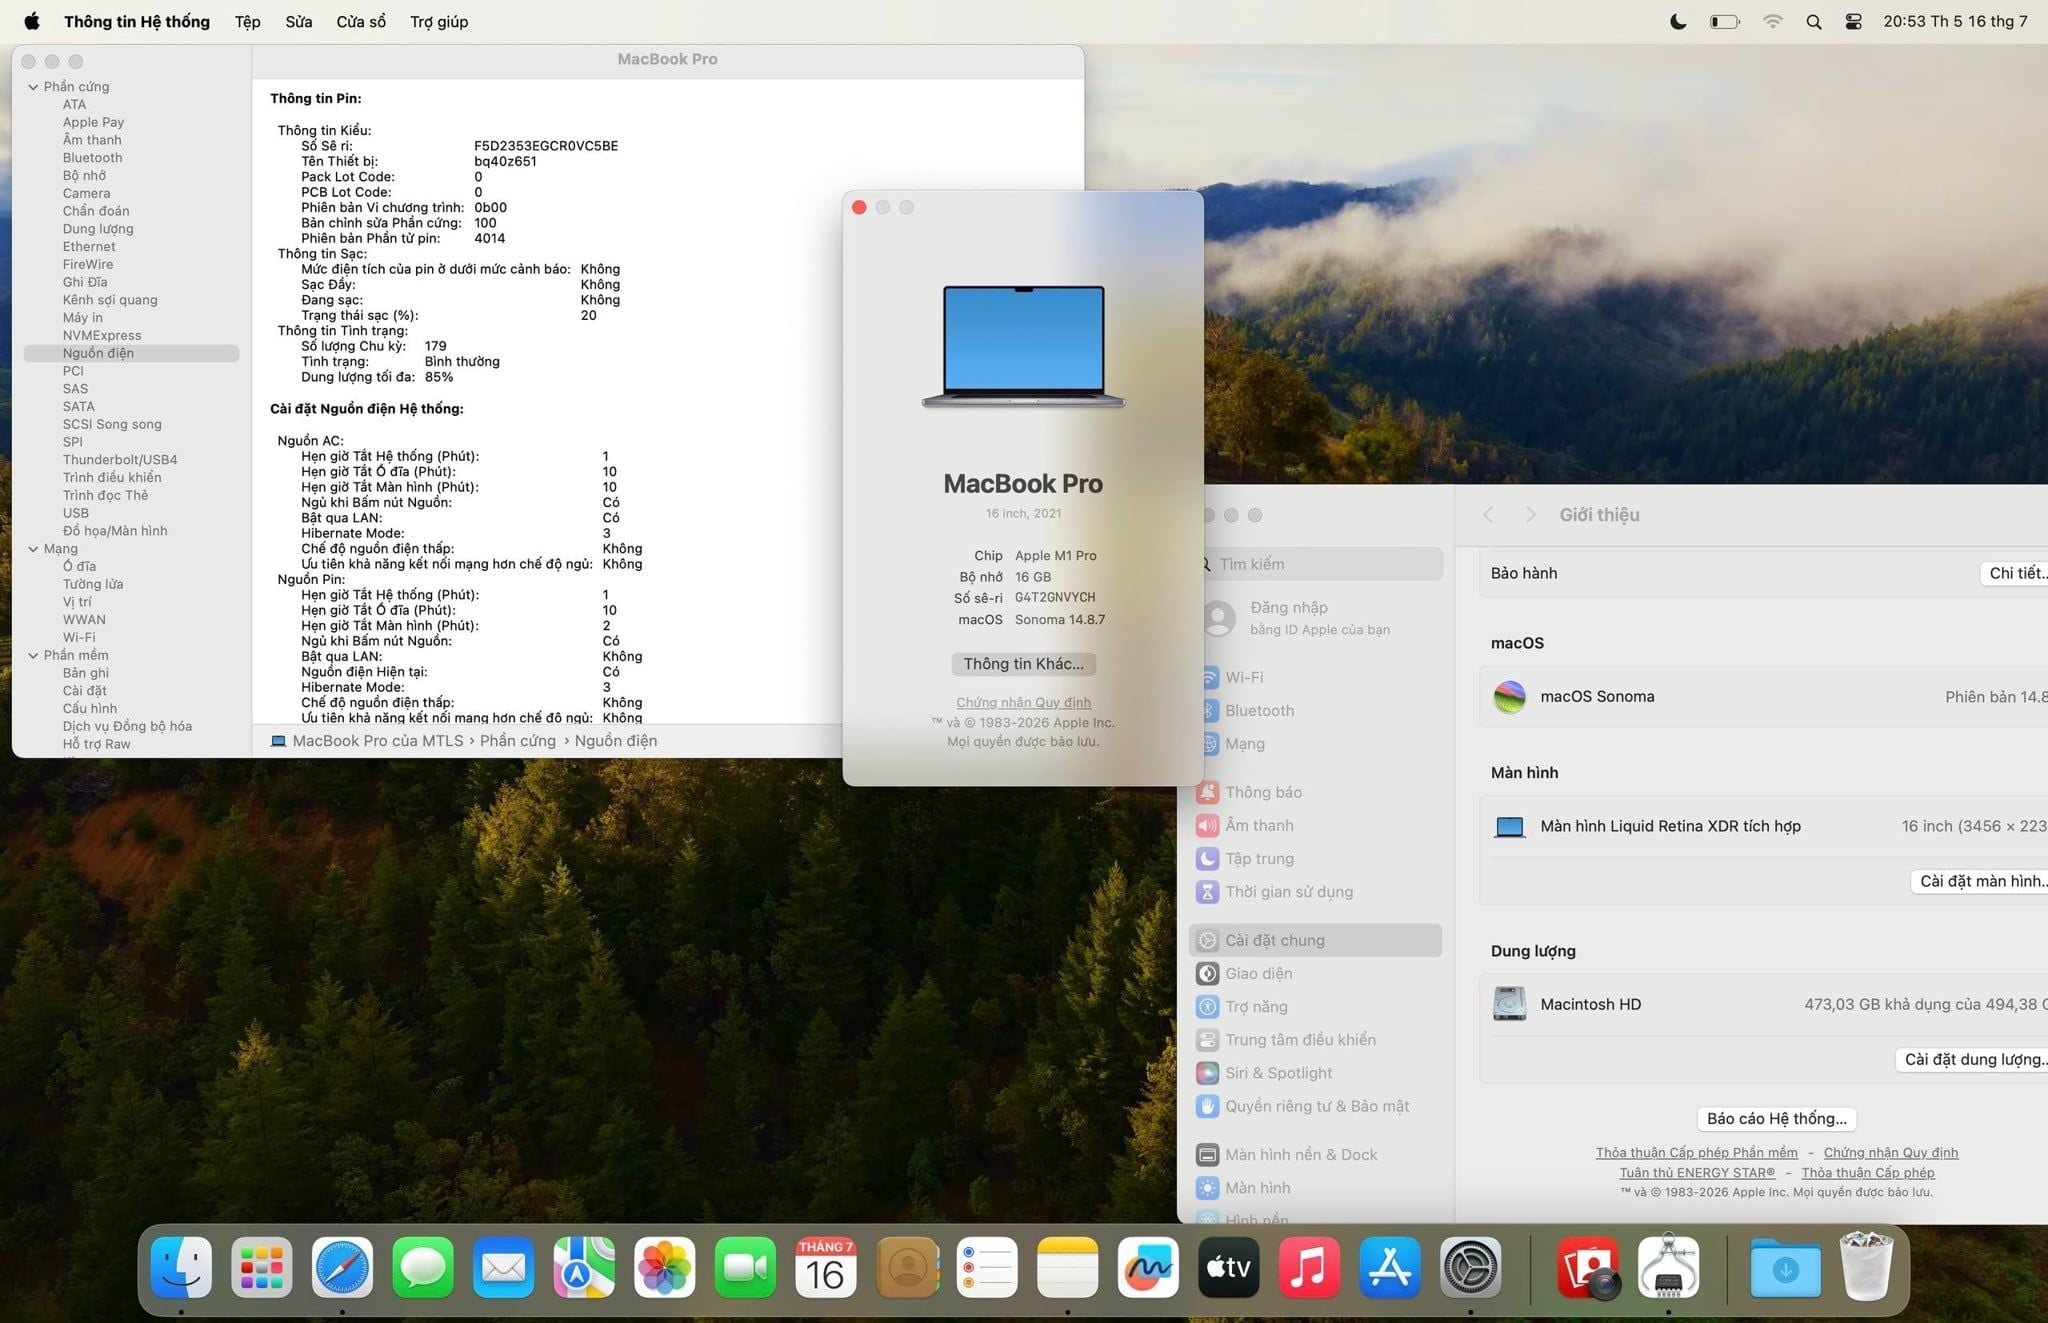This screenshot has height=1323, width=2048.
Task: Collapse the Mạng tree section
Action: (x=33, y=549)
